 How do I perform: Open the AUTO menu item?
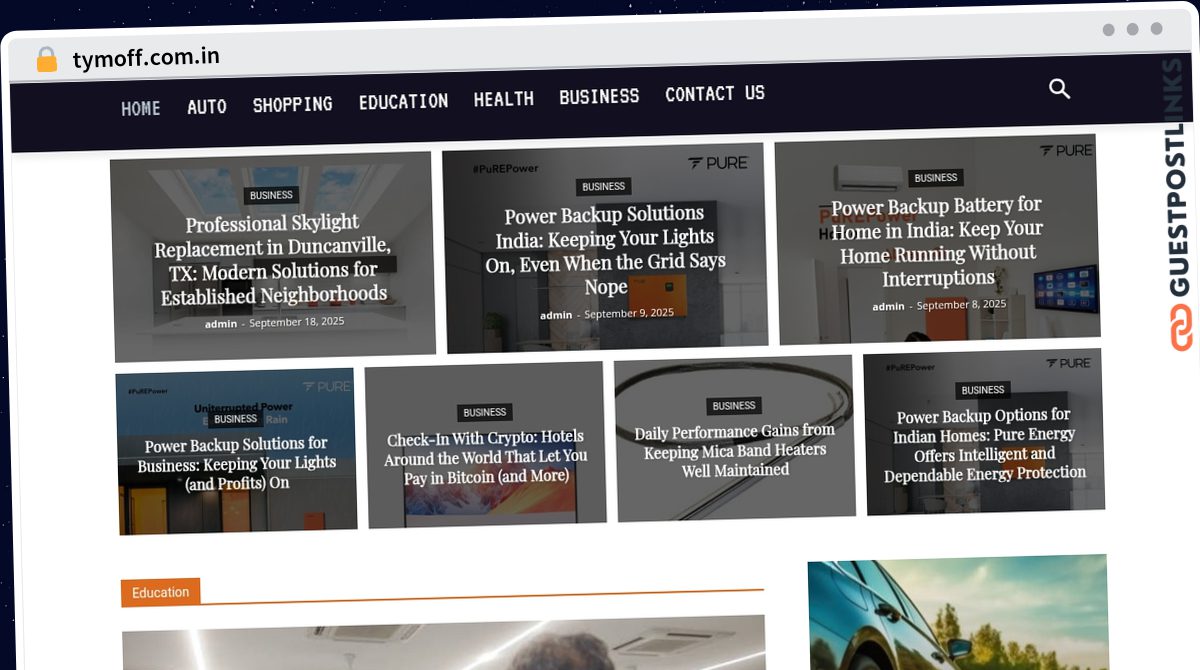(x=207, y=106)
